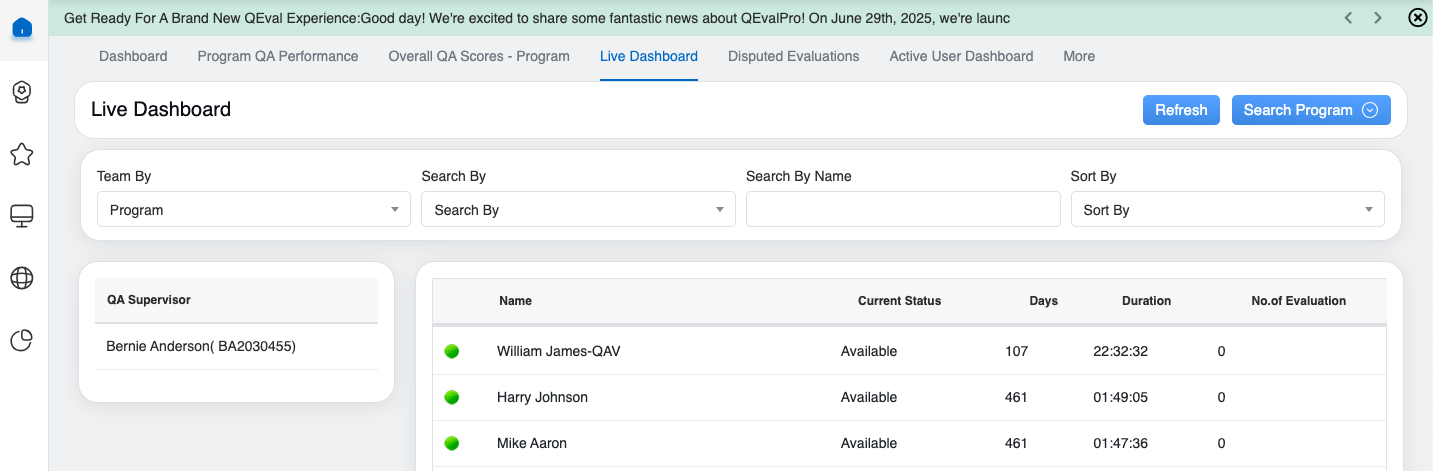Click the Search By Name input field
This screenshot has height=471, width=1433.
click(902, 210)
